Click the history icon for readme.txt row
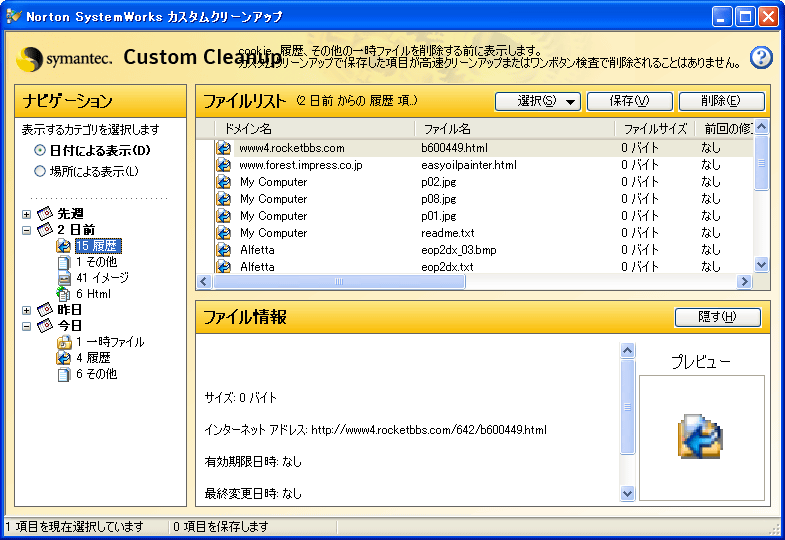The height and width of the screenshot is (540, 785). pyautogui.click(x=223, y=233)
